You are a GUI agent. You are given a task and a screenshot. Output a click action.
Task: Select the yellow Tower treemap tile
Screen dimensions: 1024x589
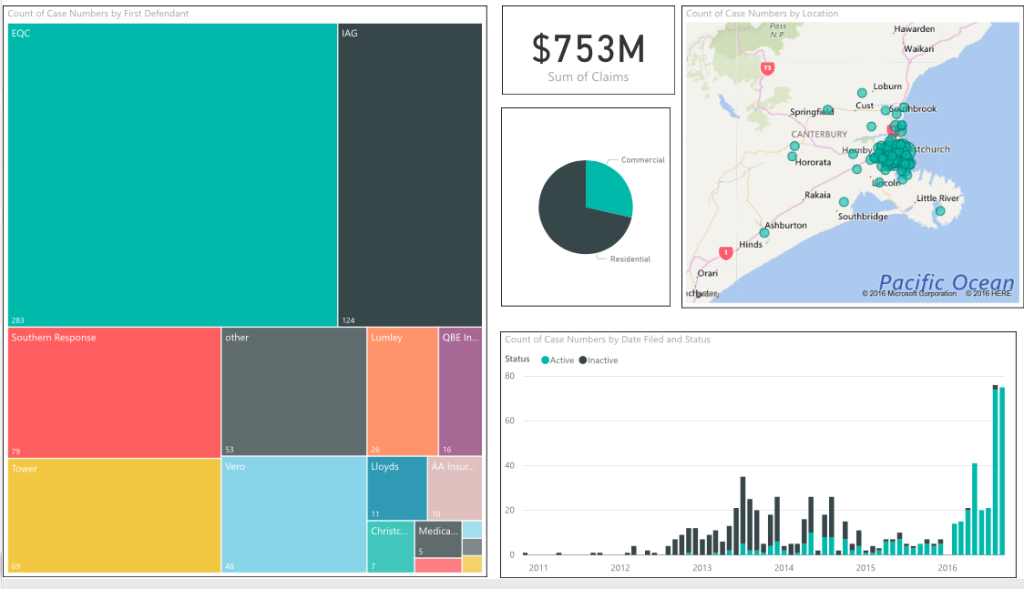coord(114,515)
